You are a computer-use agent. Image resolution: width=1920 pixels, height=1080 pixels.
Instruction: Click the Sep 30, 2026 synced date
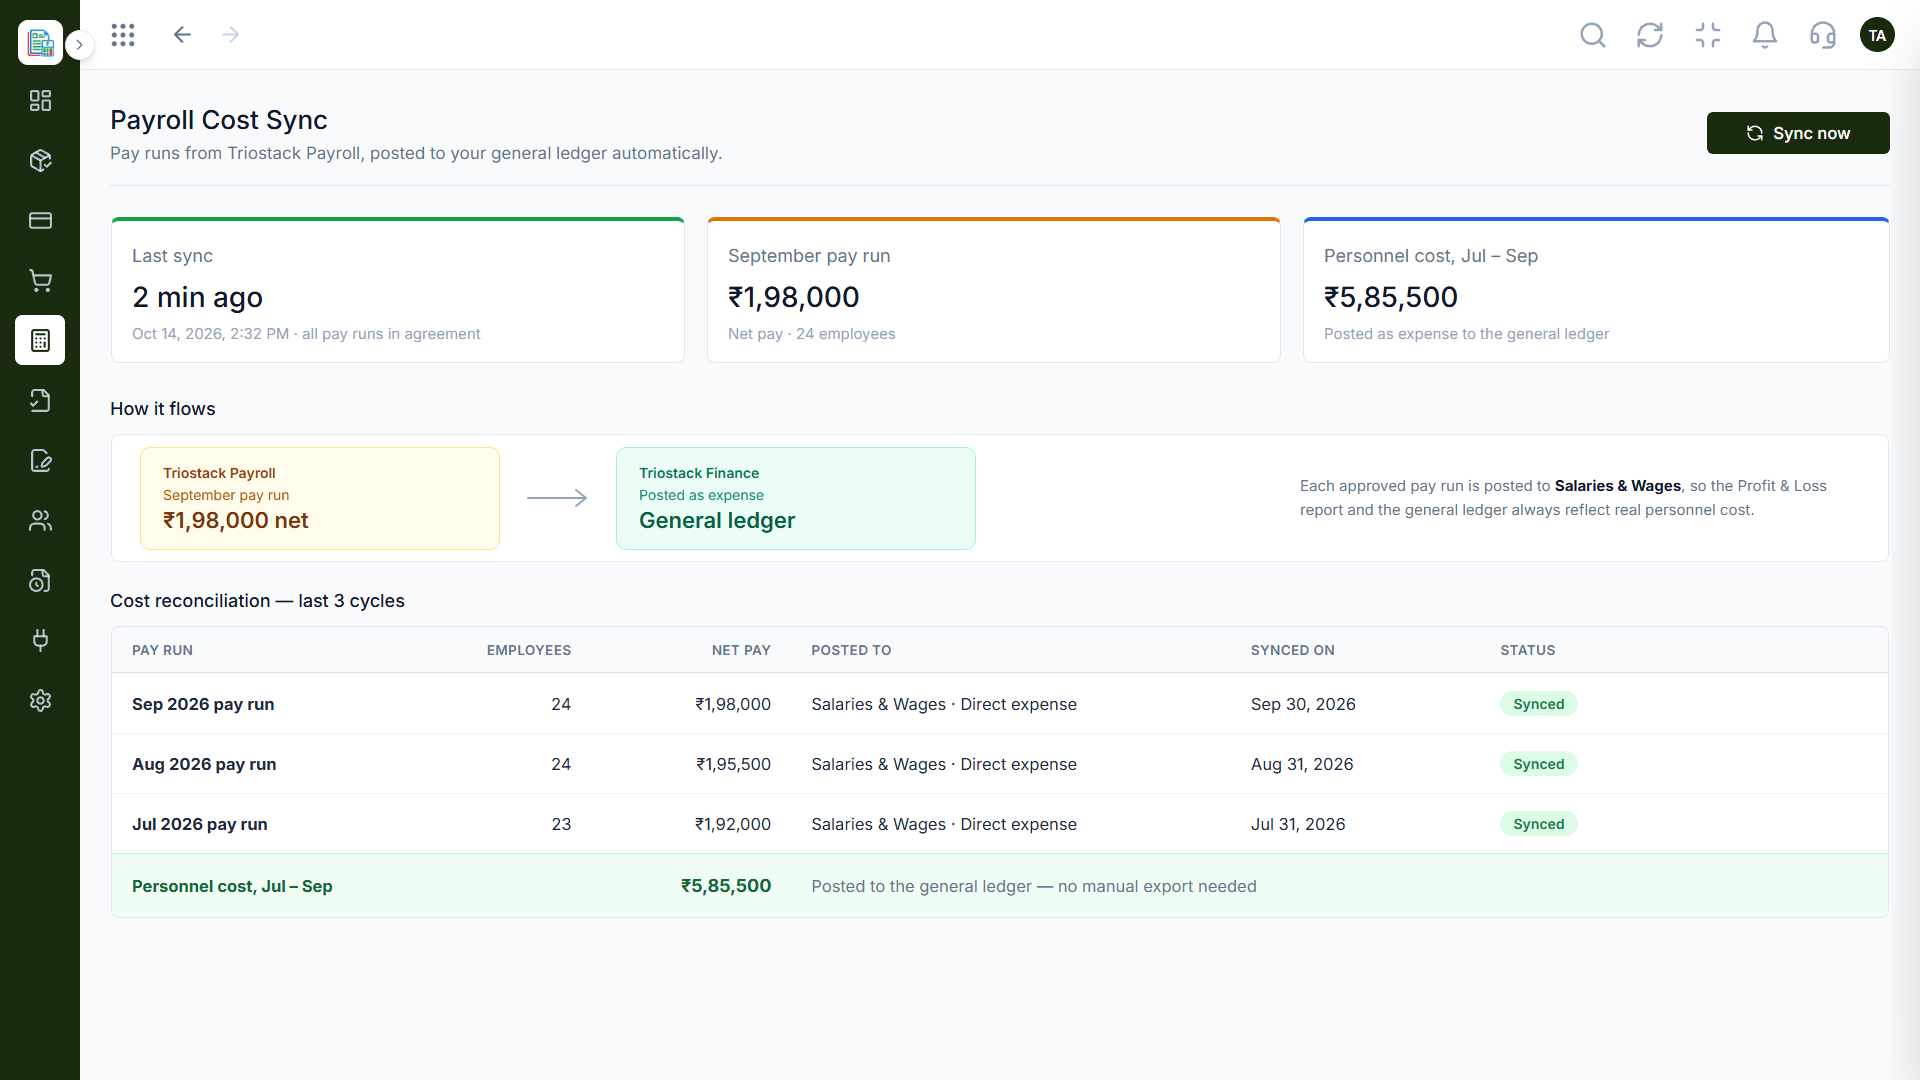tap(1303, 704)
